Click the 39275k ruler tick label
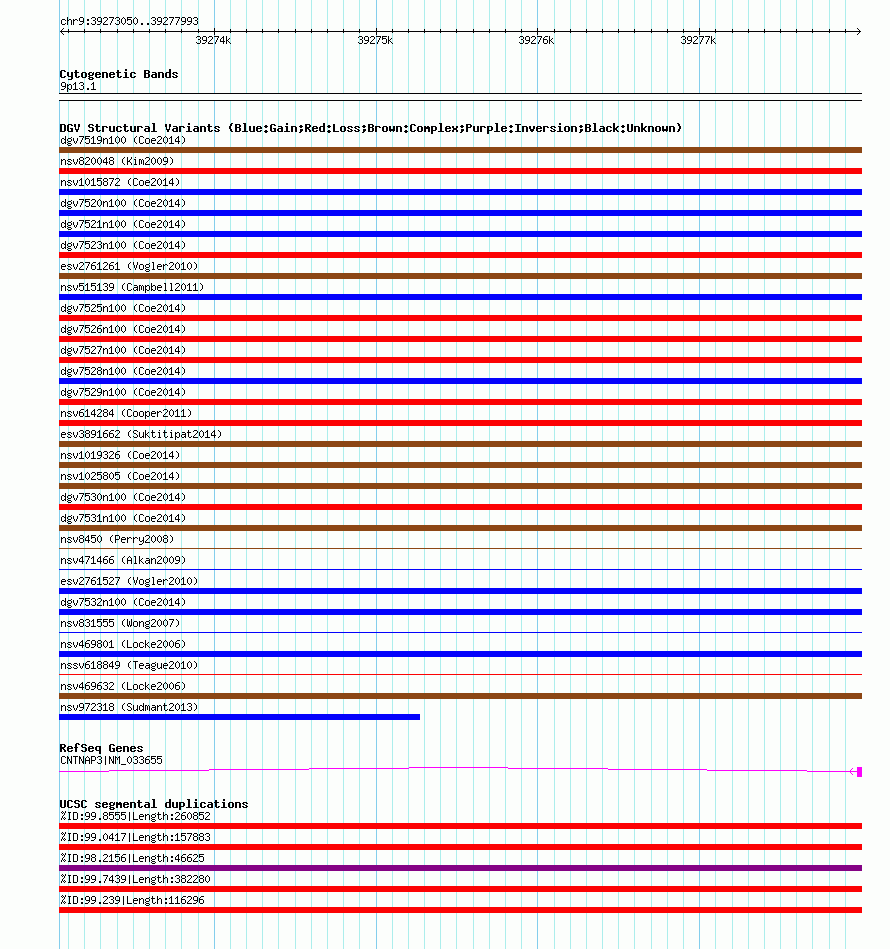Screen dimensions: 890x949 [375, 41]
